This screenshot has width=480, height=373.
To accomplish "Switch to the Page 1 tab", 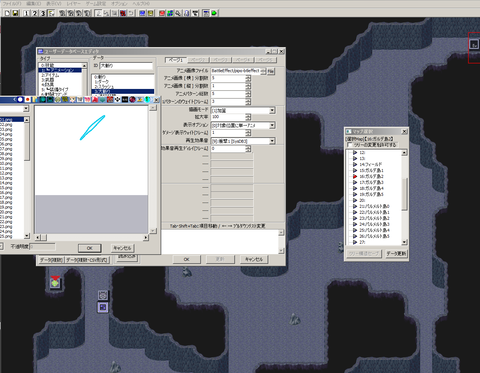I will click(176, 60).
